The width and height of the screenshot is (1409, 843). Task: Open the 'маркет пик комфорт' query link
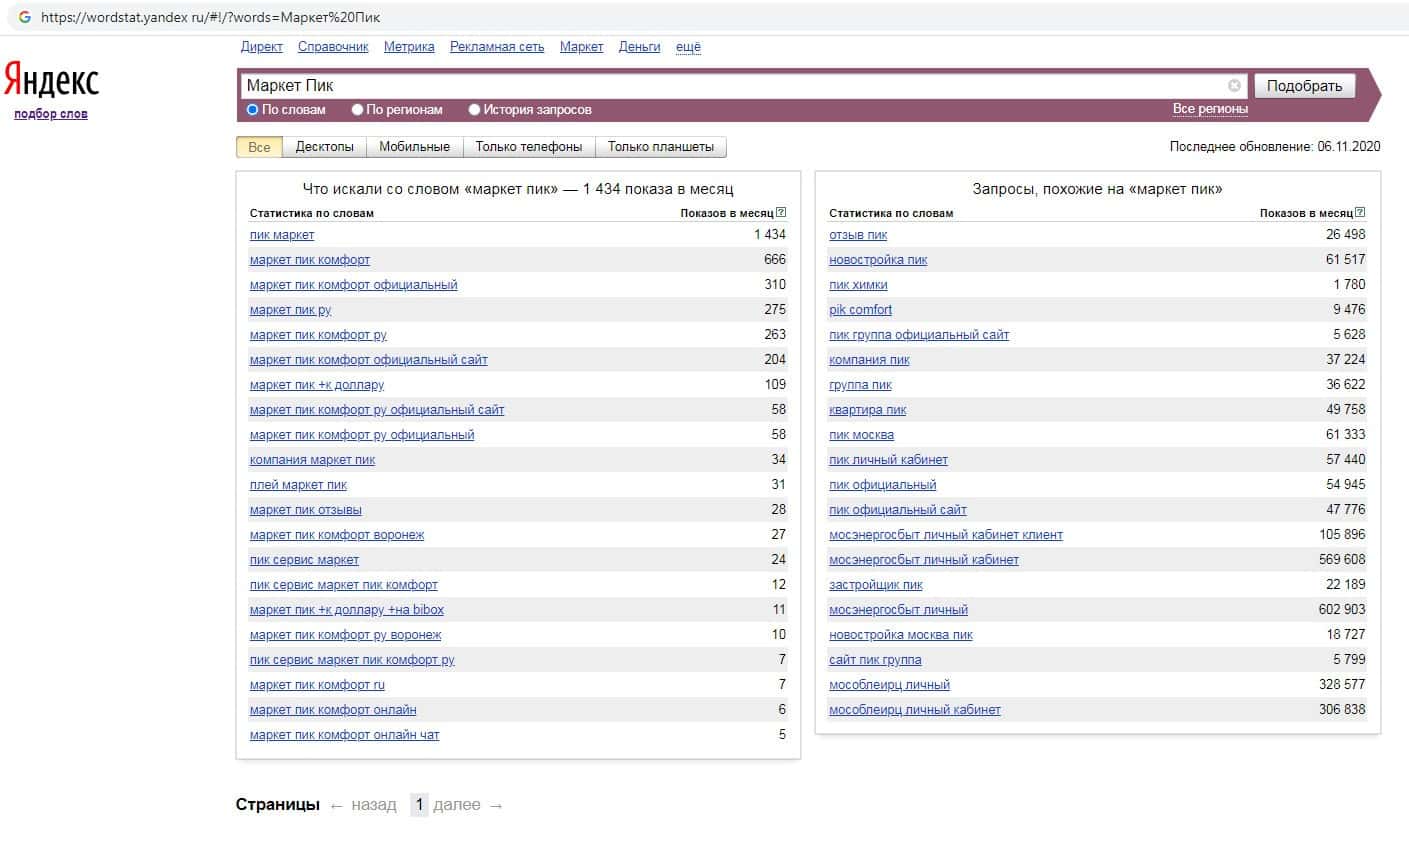pyautogui.click(x=310, y=260)
